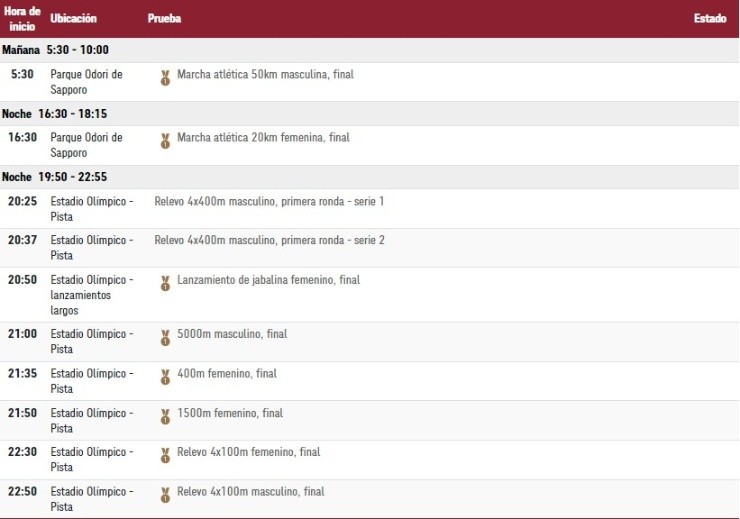The width and height of the screenshot is (740, 519).
Task: Open Relevo 4x400m masculino serie 1
Action: pos(269,202)
